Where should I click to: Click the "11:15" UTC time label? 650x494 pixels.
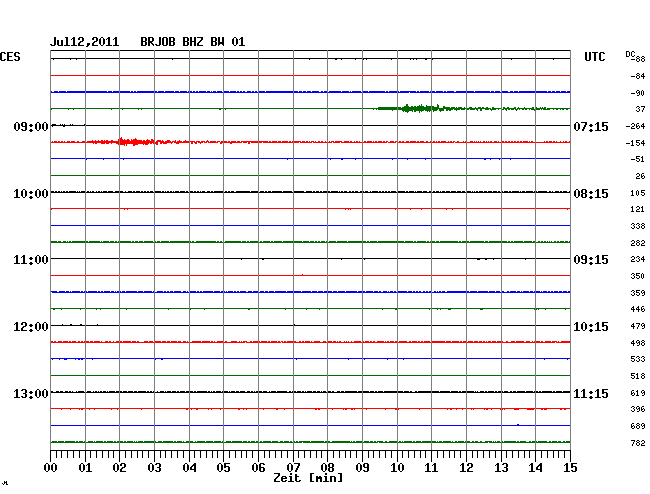click(x=591, y=393)
